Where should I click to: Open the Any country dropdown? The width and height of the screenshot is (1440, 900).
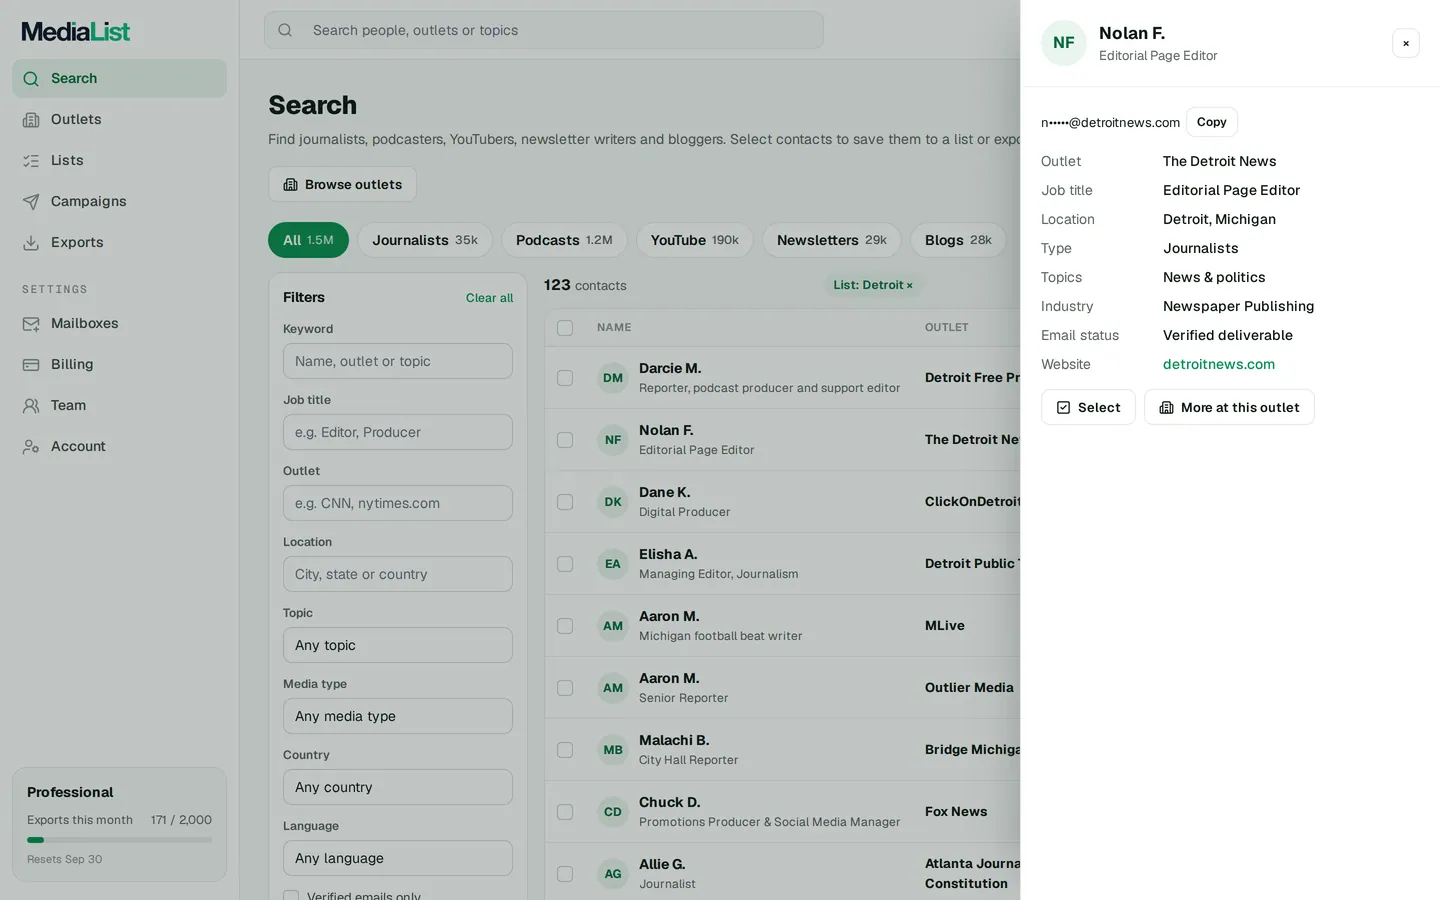pos(398,787)
